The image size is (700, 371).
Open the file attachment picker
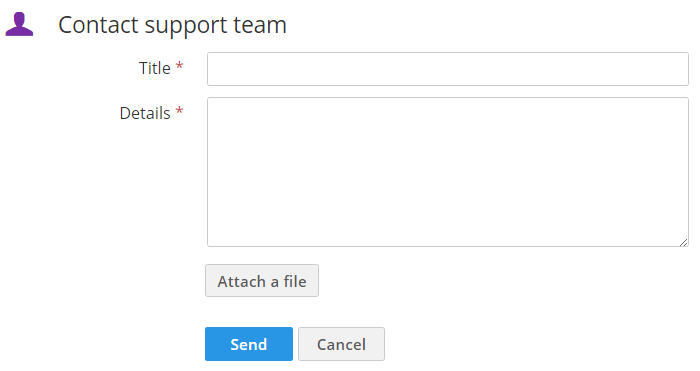(262, 281)
